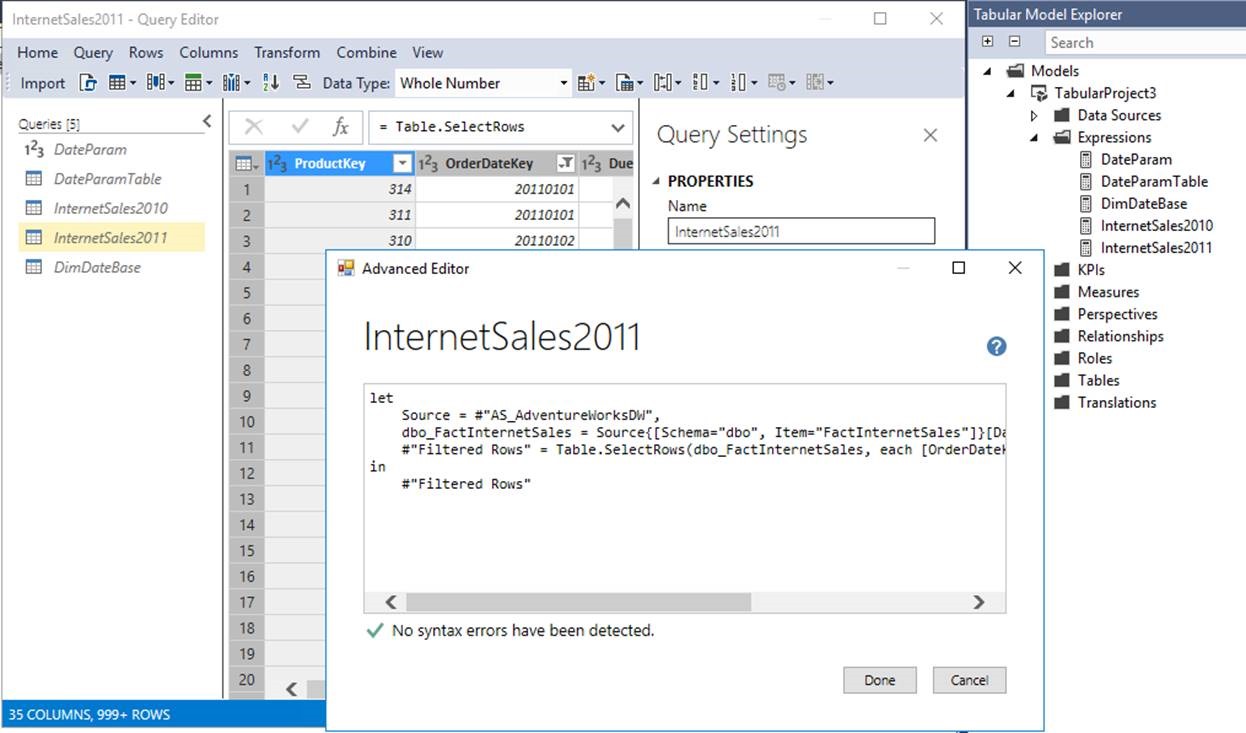This screenshot has height=733, width=1246.
Task: Click the formula bar confirm checkmark icon
Action: point(299,127)
